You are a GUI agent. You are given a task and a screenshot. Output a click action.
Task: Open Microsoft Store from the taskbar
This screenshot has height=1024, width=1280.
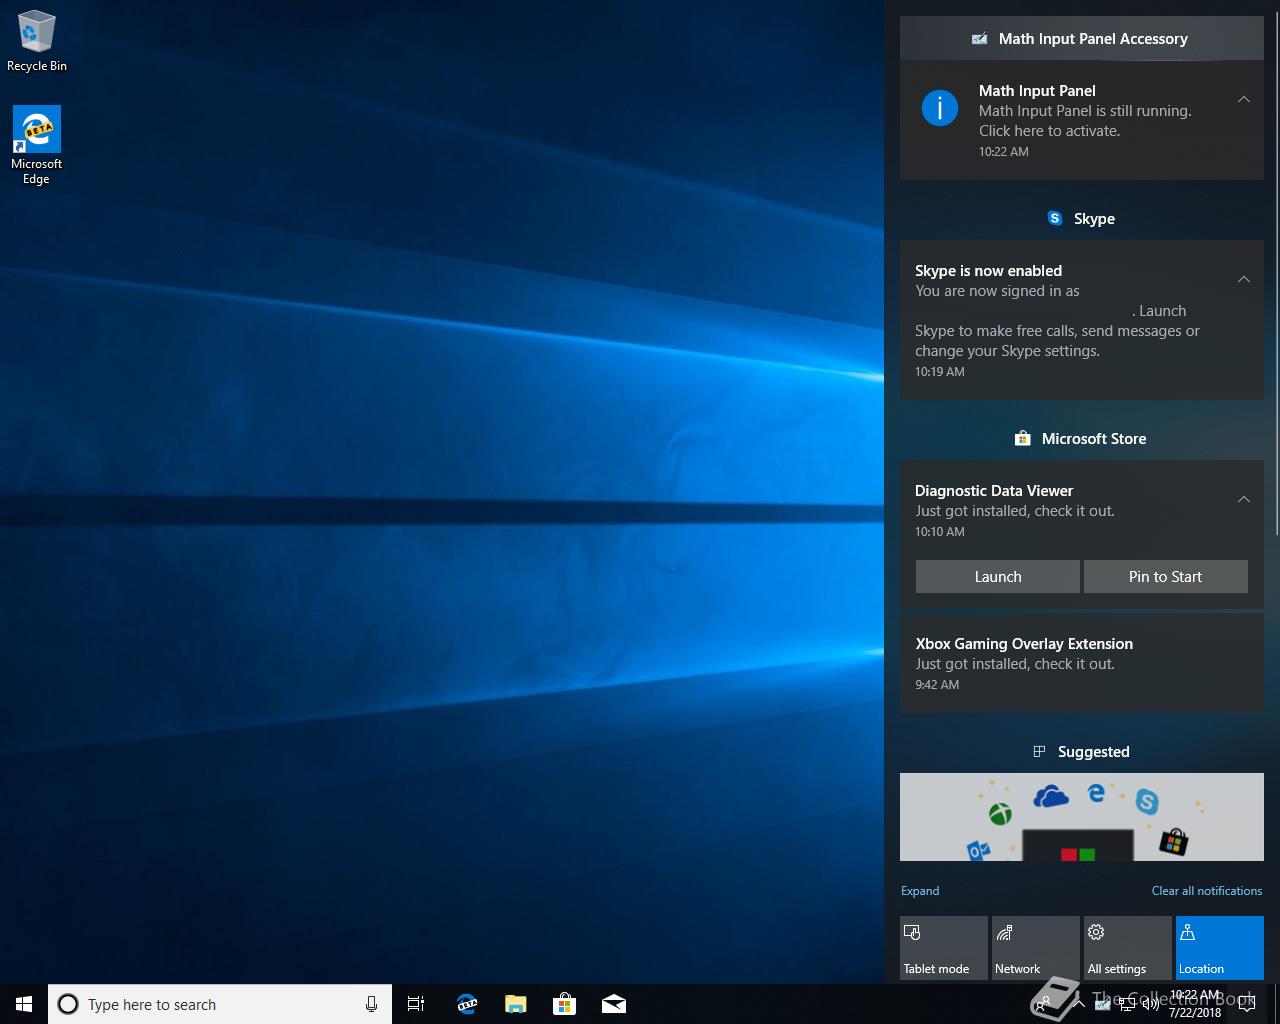(565, 1004)
